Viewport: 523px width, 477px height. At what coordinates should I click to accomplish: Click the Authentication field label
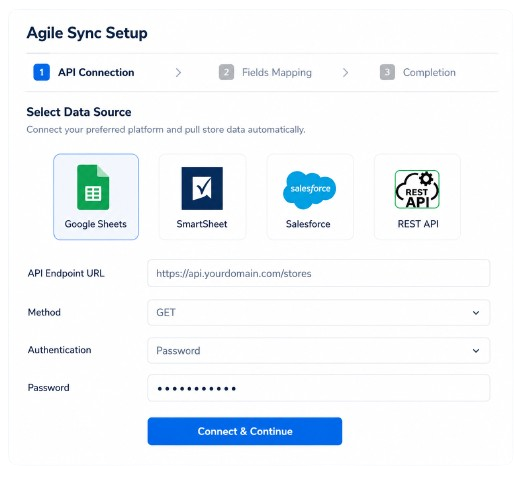click(x=59, y=350)
